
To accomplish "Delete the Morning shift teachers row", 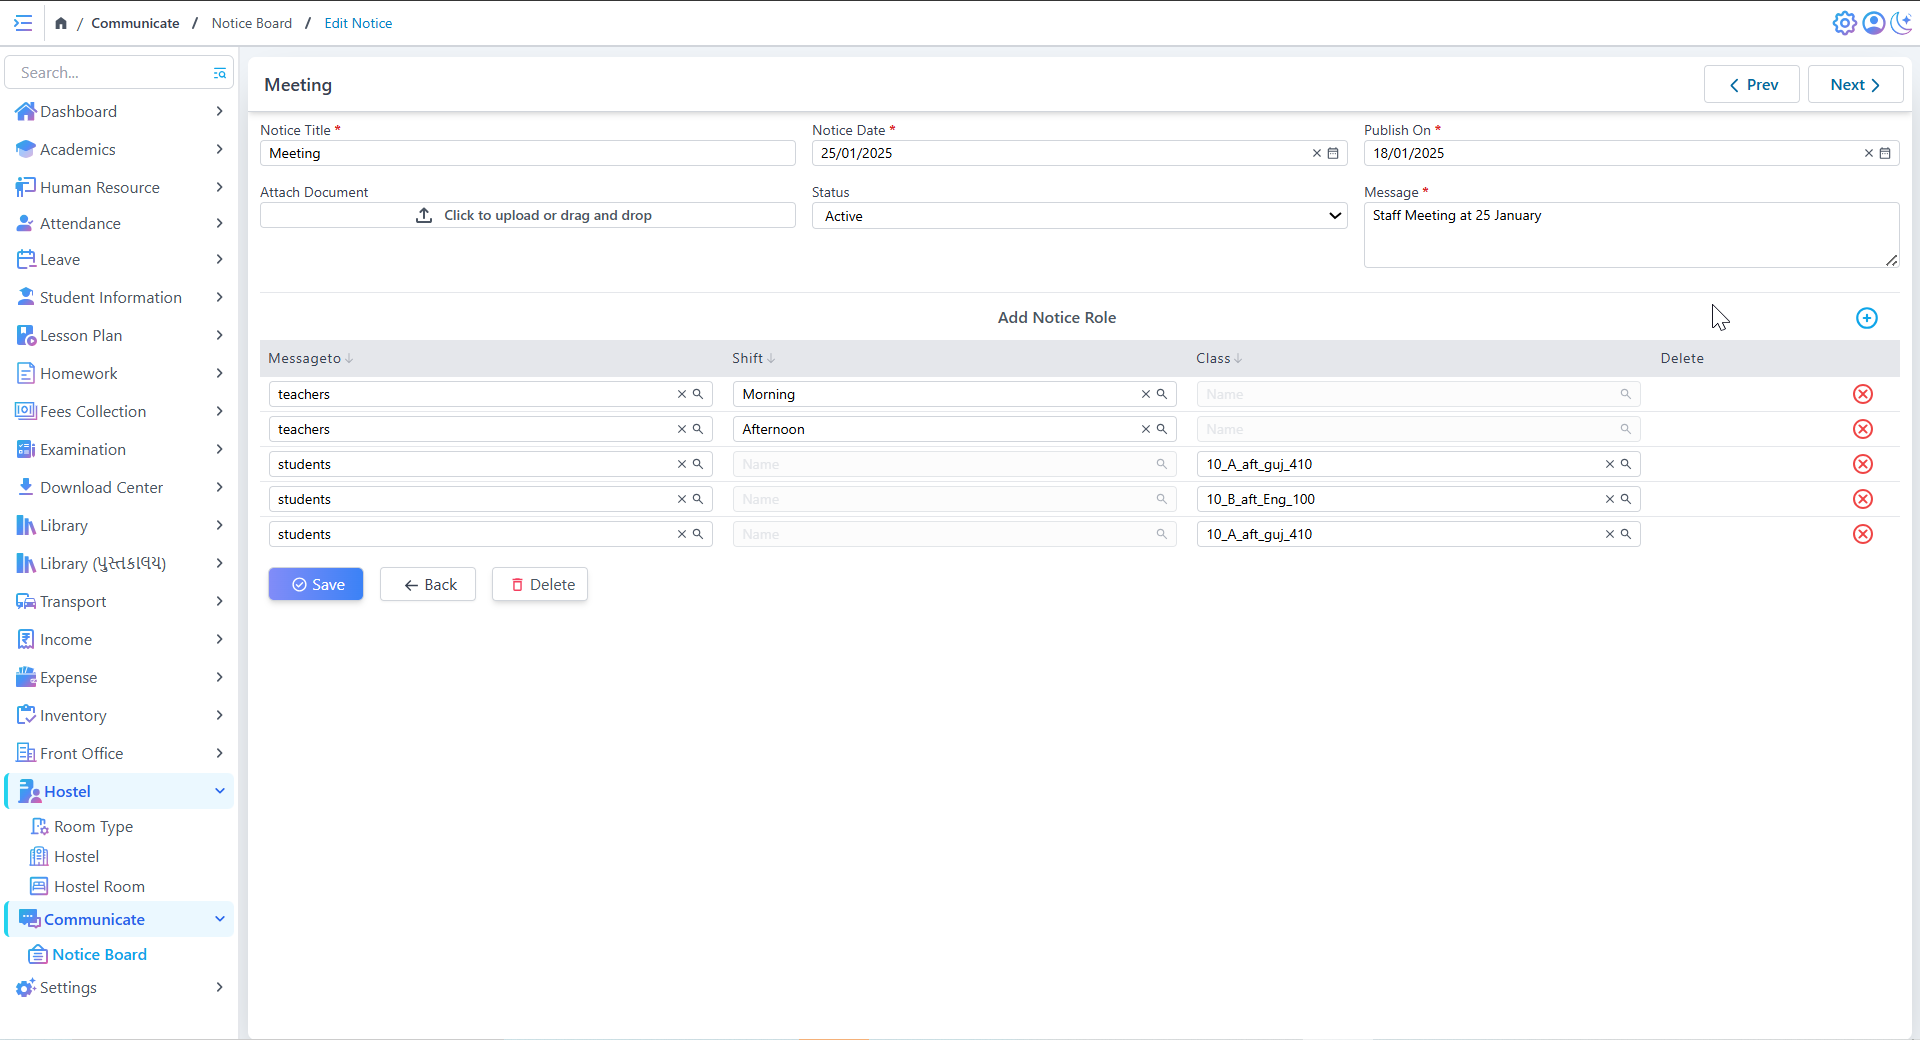I will [1862, 394].
